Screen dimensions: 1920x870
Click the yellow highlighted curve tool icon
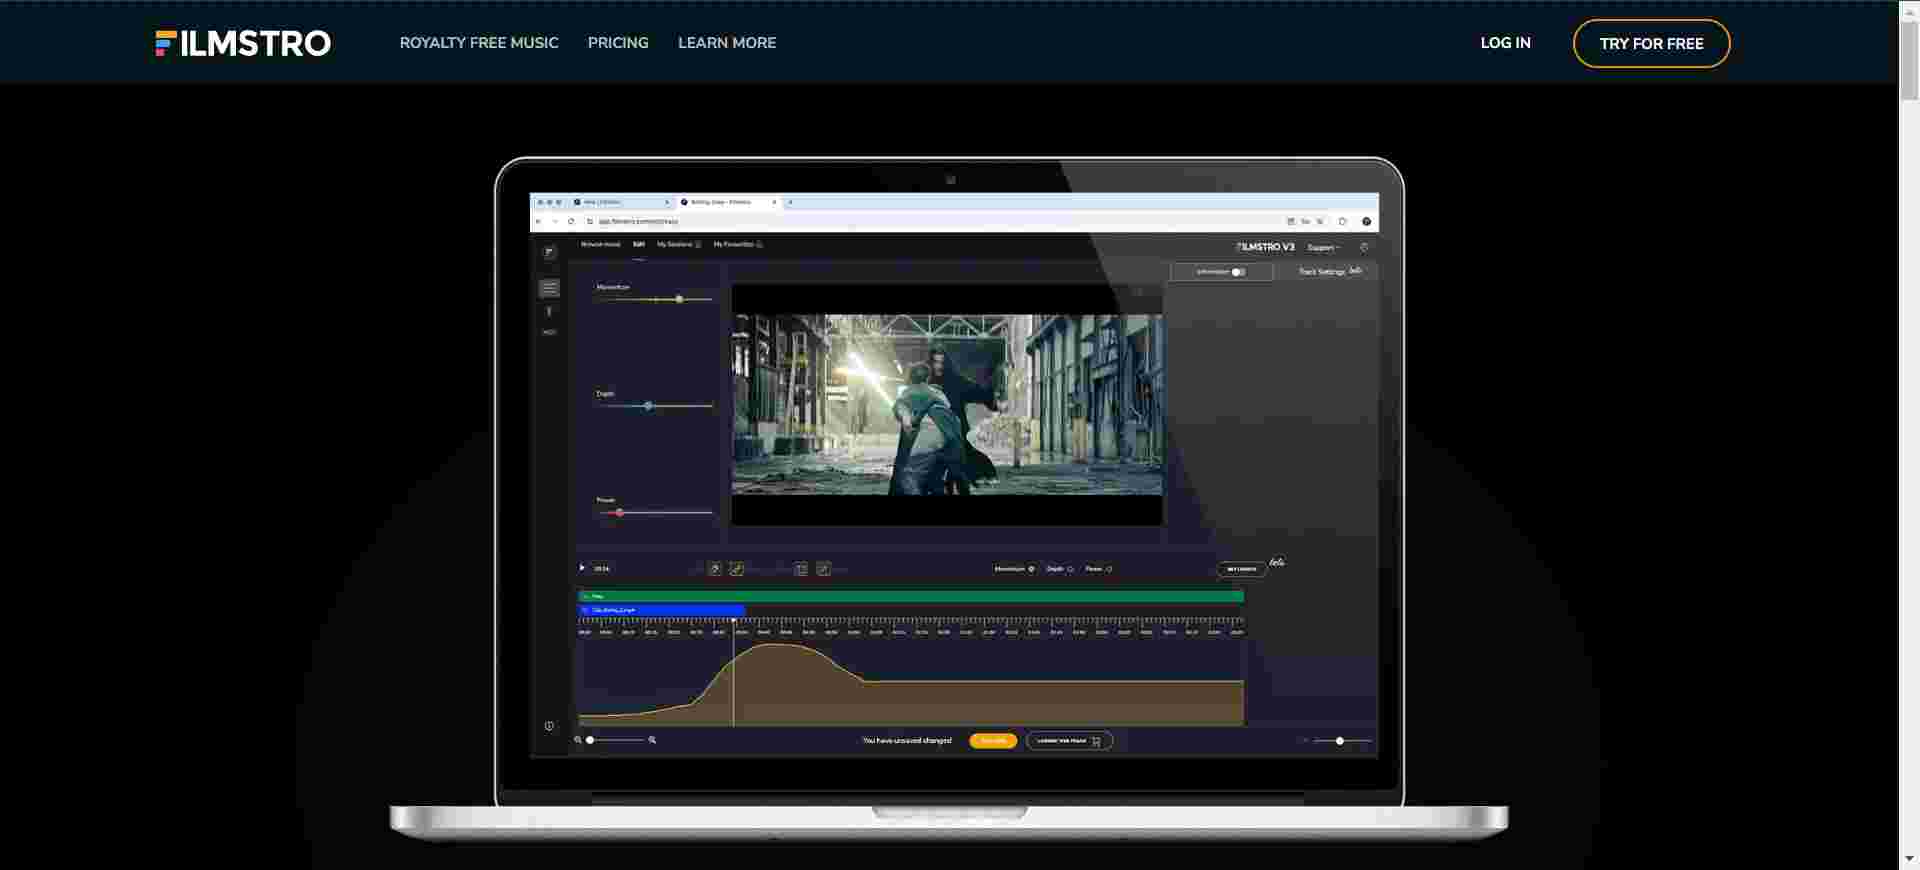pos(737,569)
